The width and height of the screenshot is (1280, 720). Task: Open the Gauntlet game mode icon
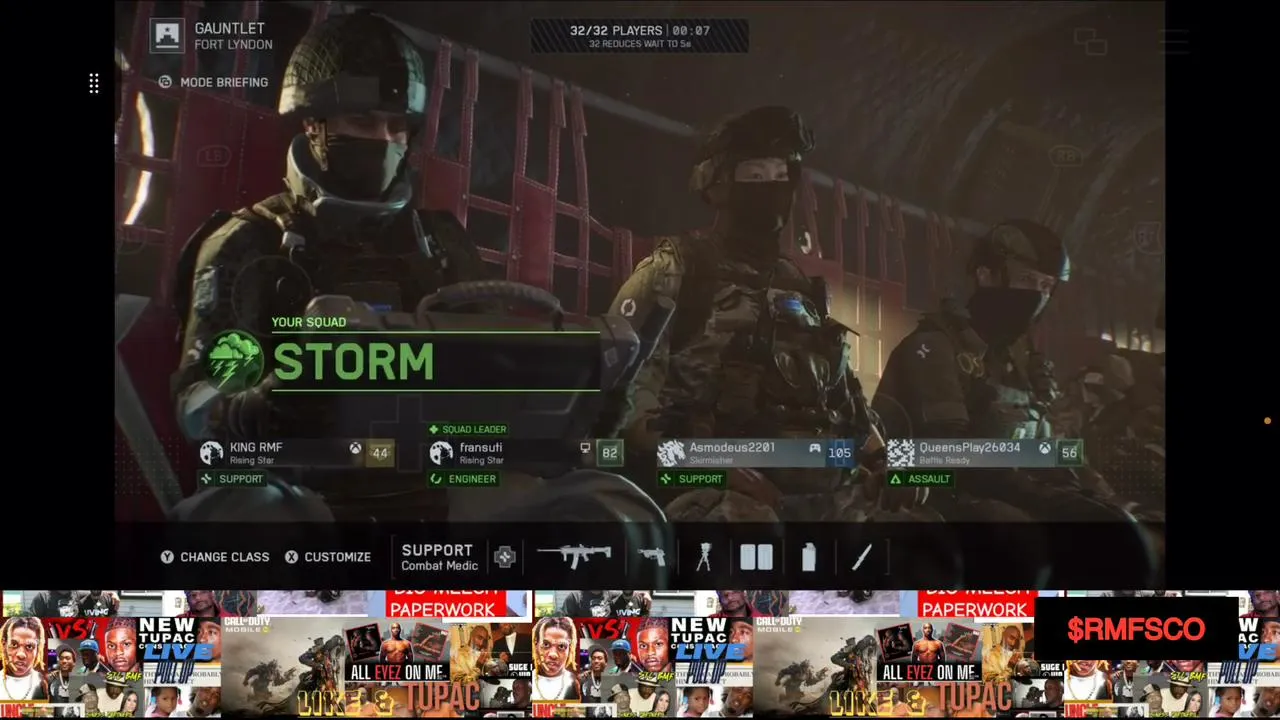[x=168, y=36]
